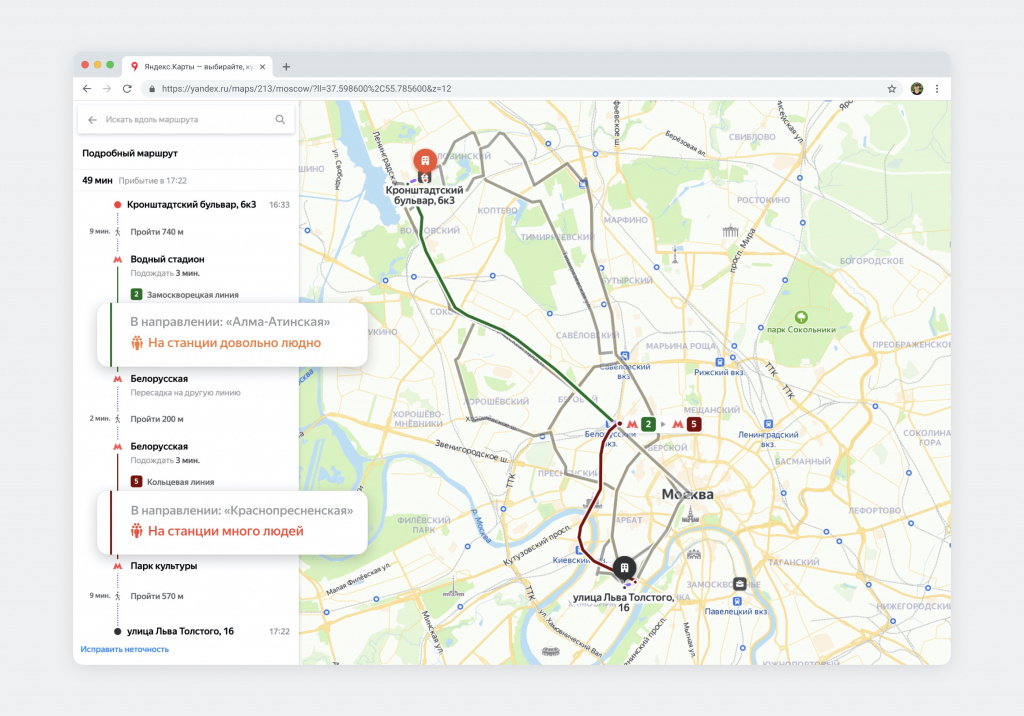The height and width of the screenshot is (716, 1024).
Task: Open a new browser tab
Action: [x=286, y=67]
